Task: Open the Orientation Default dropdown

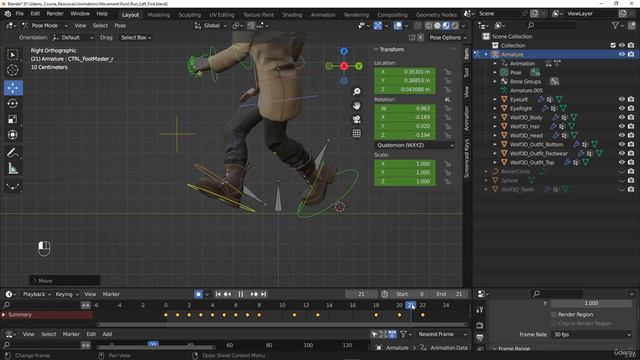Action: point(73,38)
